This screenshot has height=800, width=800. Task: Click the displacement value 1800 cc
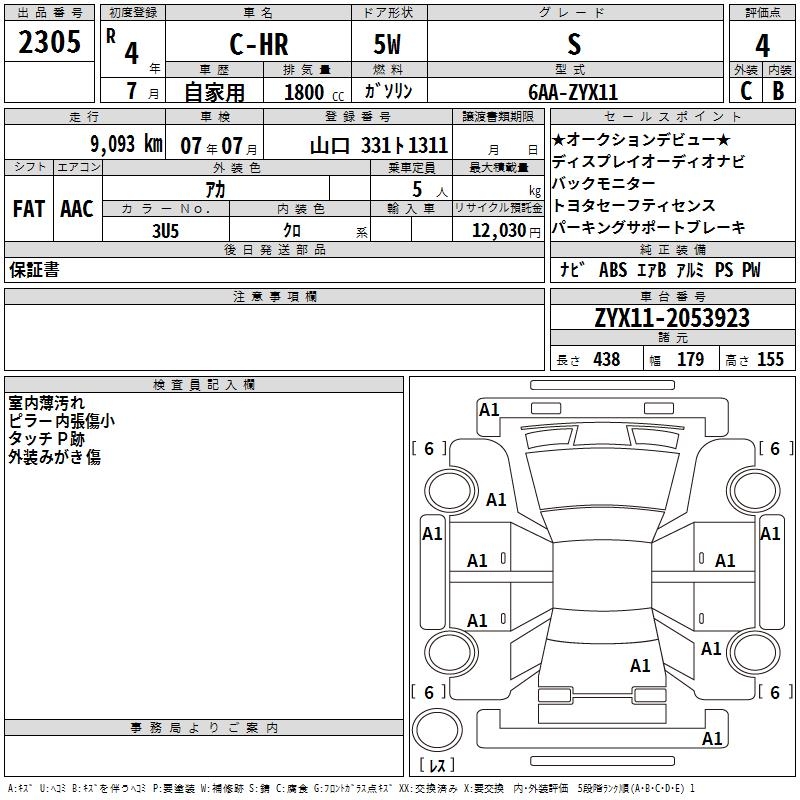[314, 93]
